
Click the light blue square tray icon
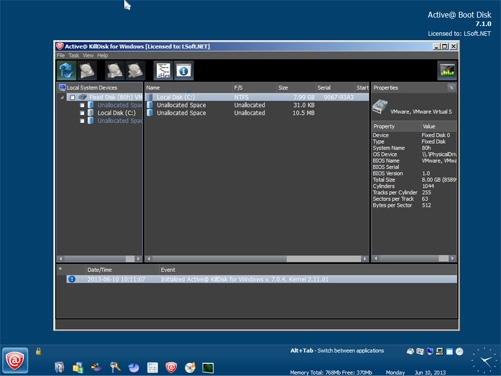click(x=450, y=351)
